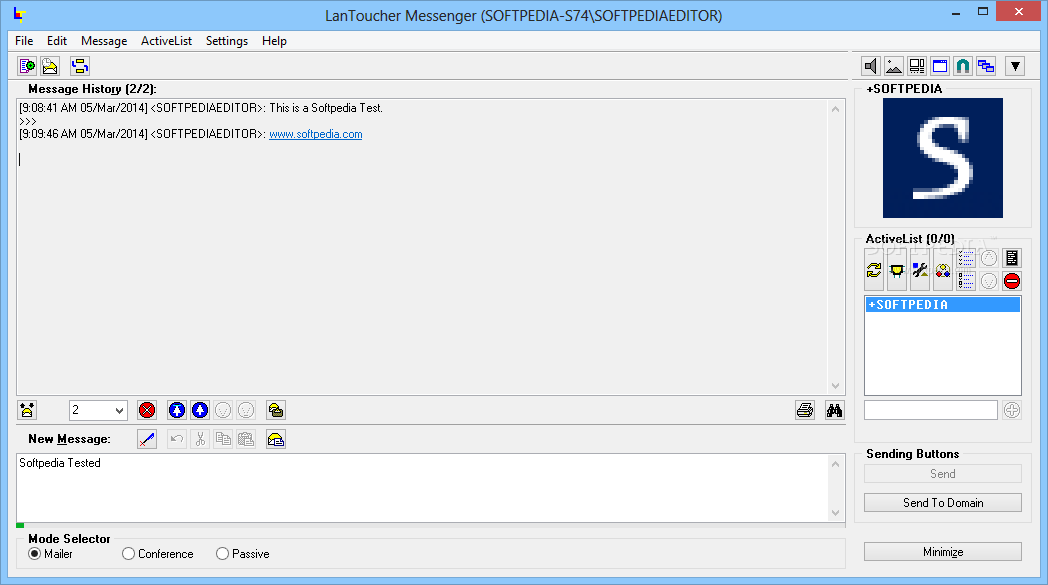
Task: Click the Send To Domain button
Action: [943, 503]
